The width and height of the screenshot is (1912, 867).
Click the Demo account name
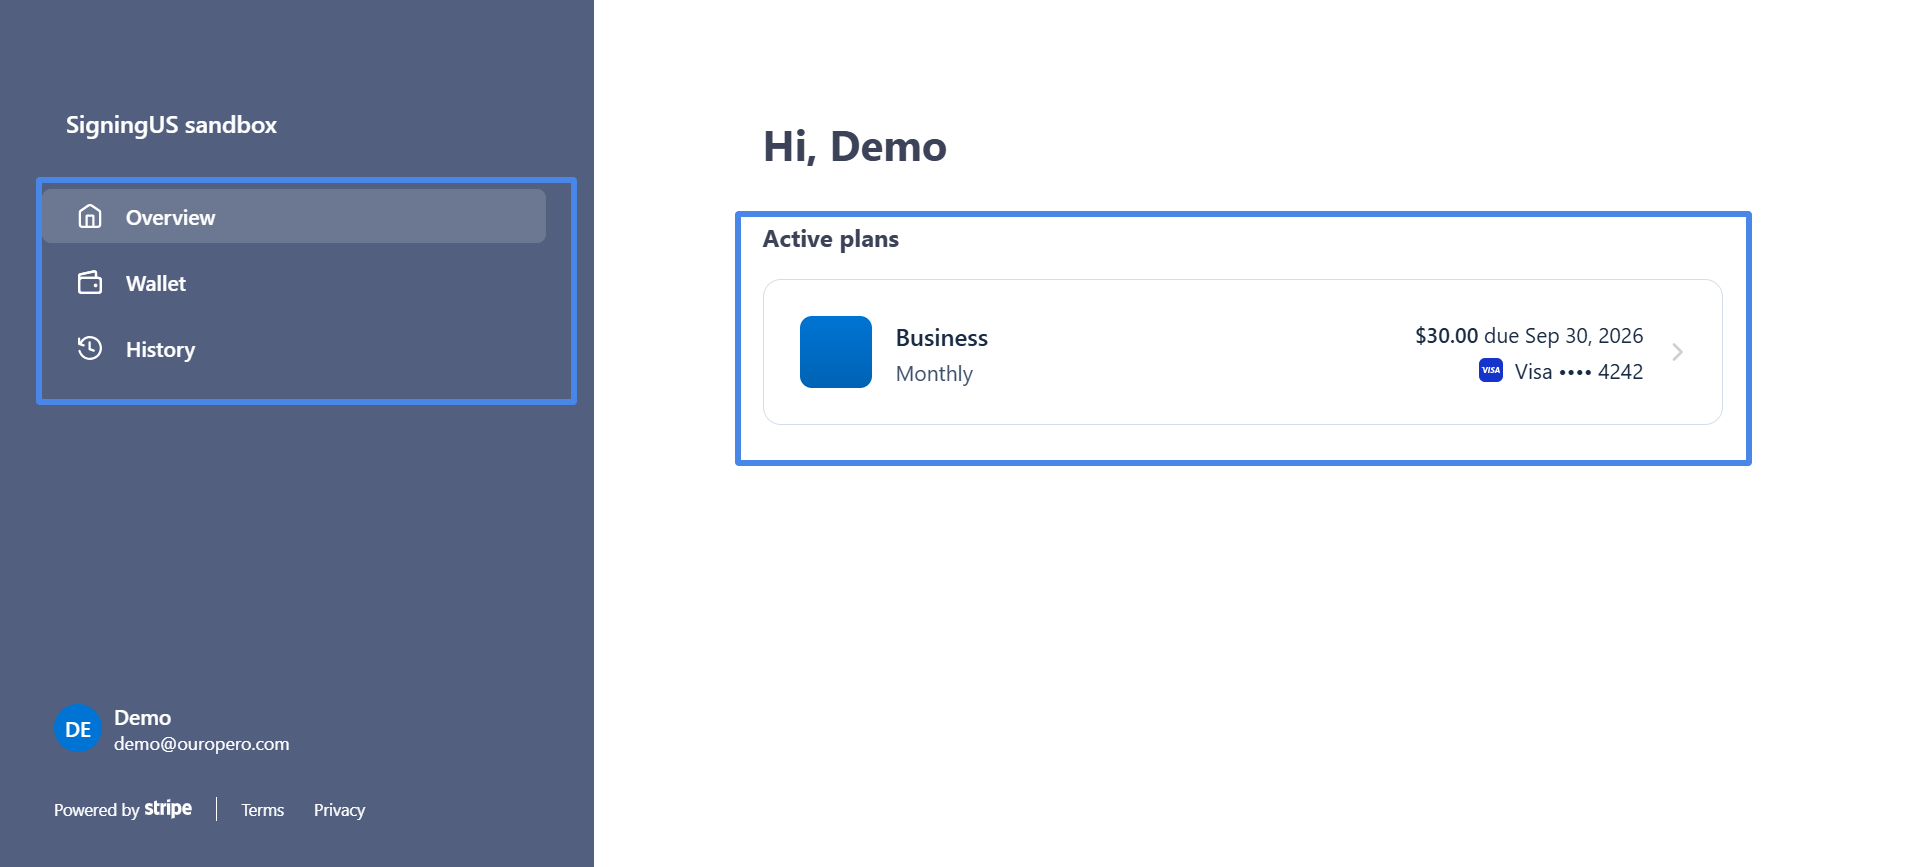[142, 718]
